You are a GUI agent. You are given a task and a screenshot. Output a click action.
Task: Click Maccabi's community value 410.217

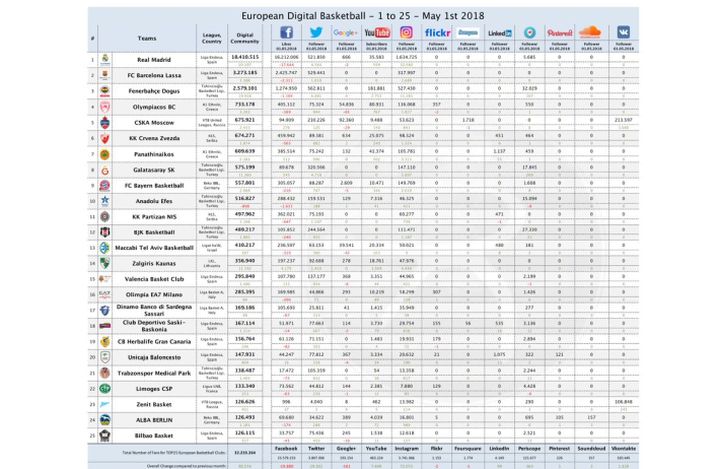coord(245,245)
